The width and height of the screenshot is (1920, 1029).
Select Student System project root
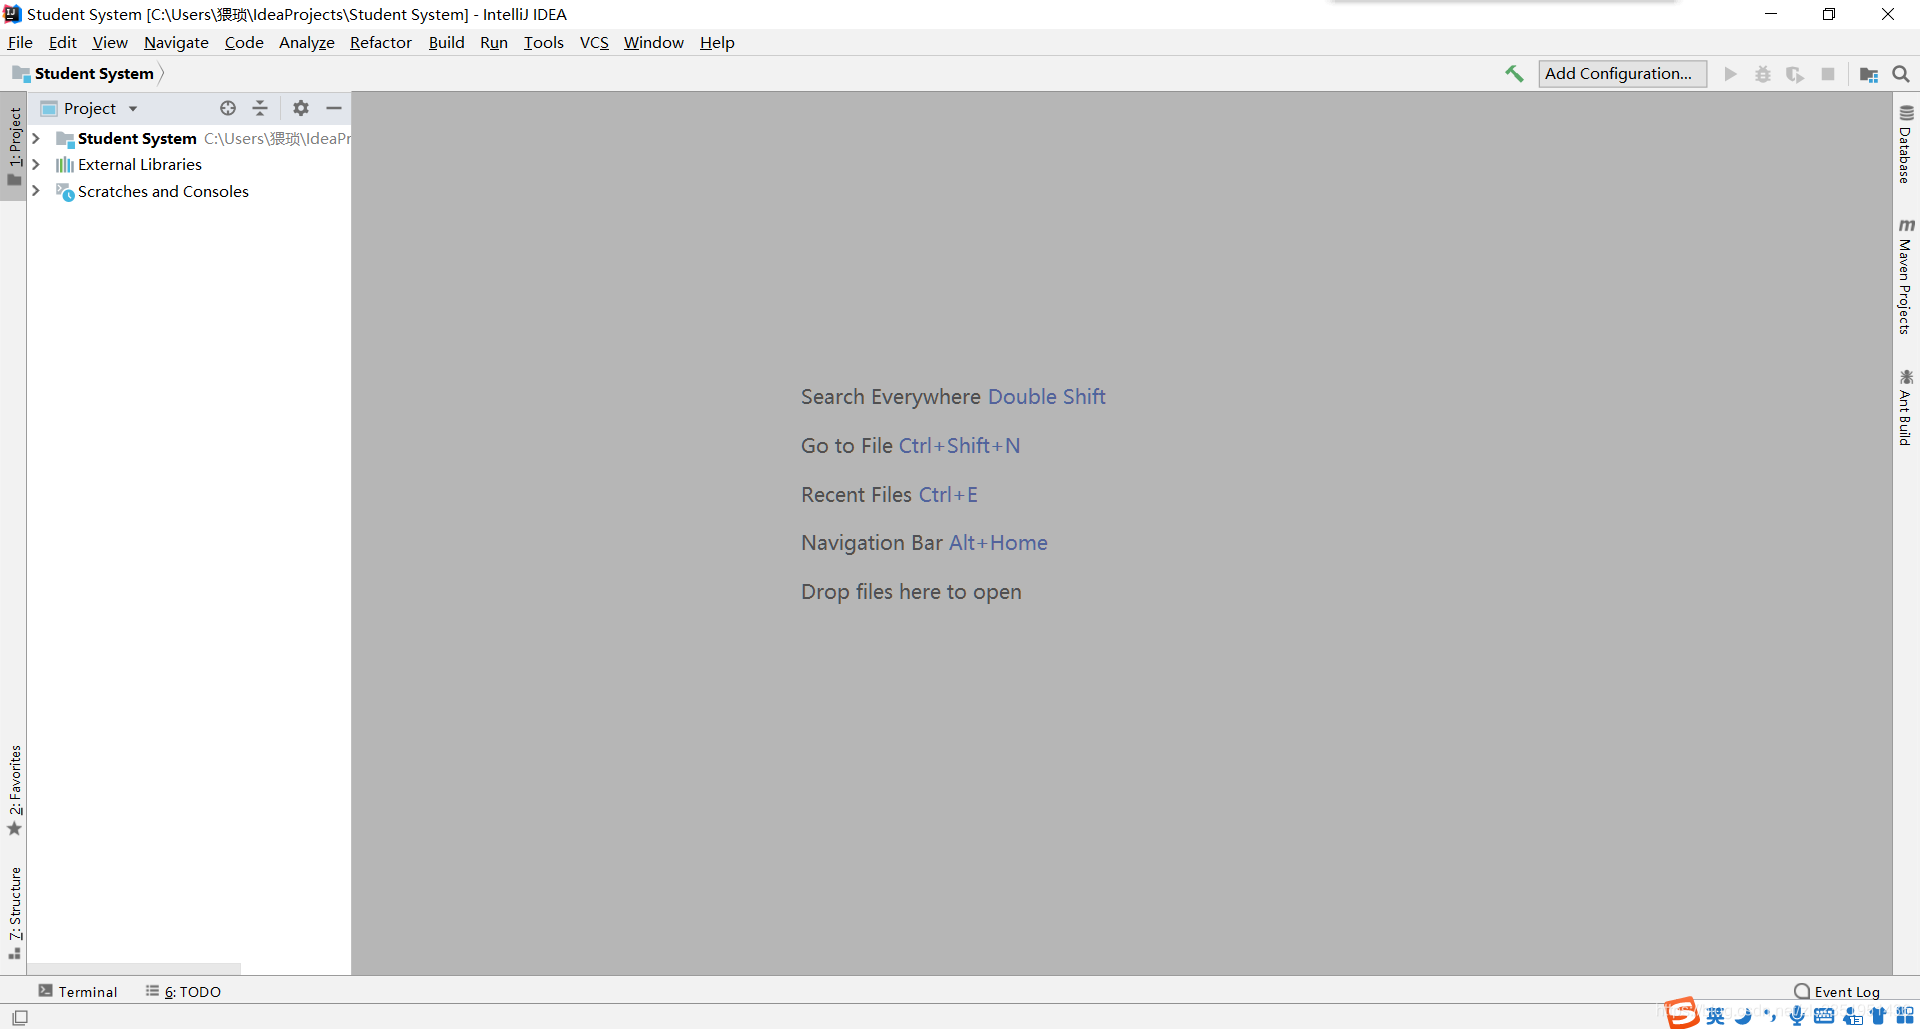pyautogui.click(x=137, y=138)
